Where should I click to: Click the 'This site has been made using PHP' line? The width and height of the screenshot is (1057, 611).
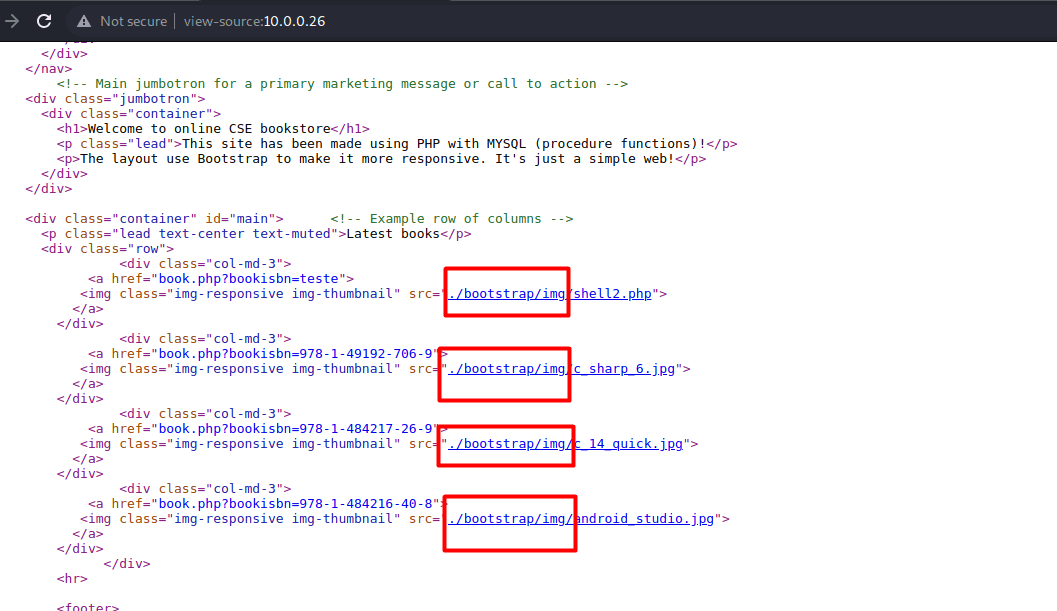(x=397, y=144)
